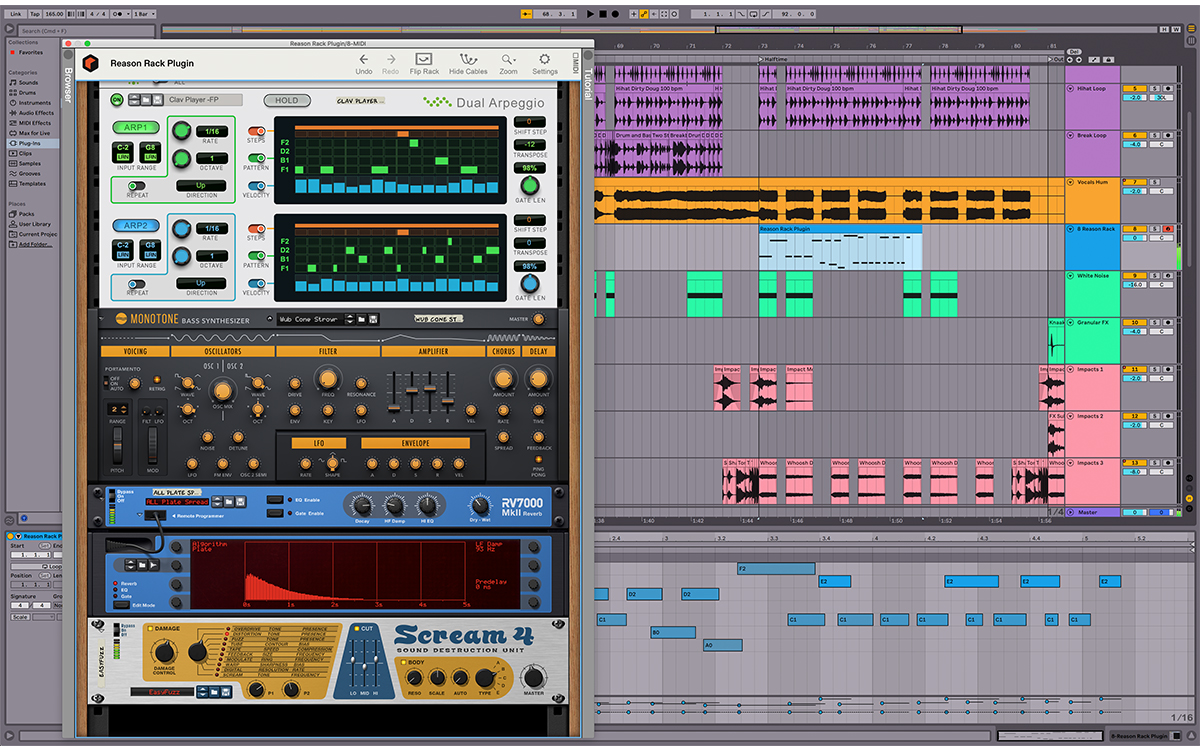
Task: Click the Tap tempo button
Action: click(35, 14)
